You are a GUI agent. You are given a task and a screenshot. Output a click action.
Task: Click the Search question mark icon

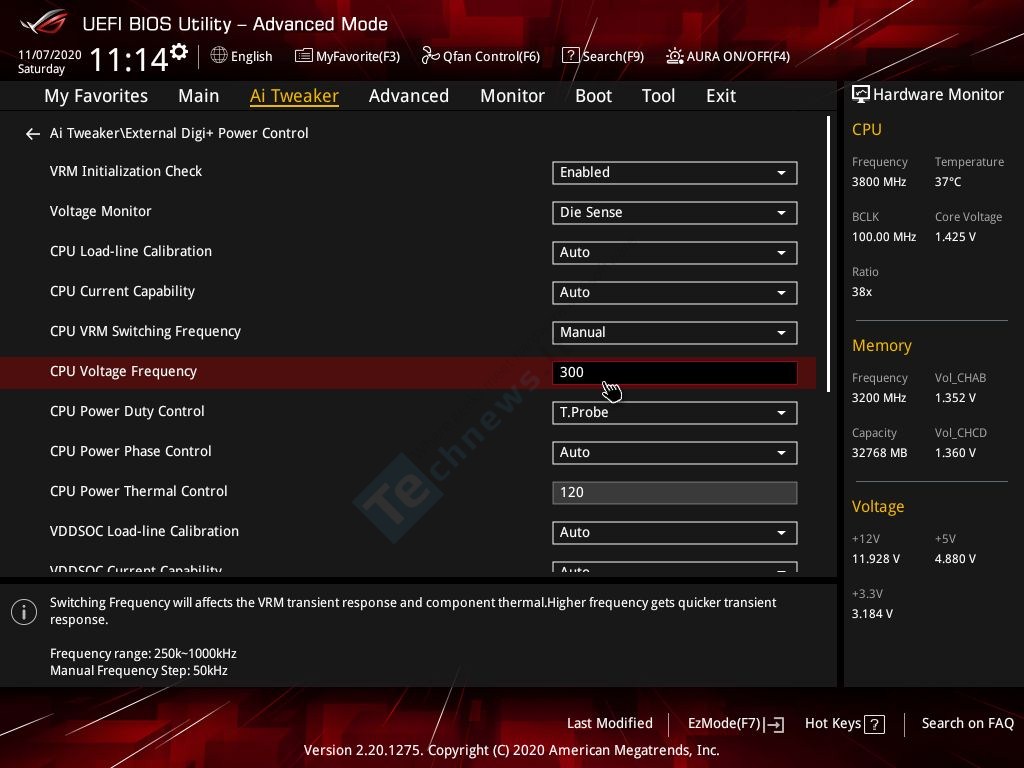tap(570, 56)
